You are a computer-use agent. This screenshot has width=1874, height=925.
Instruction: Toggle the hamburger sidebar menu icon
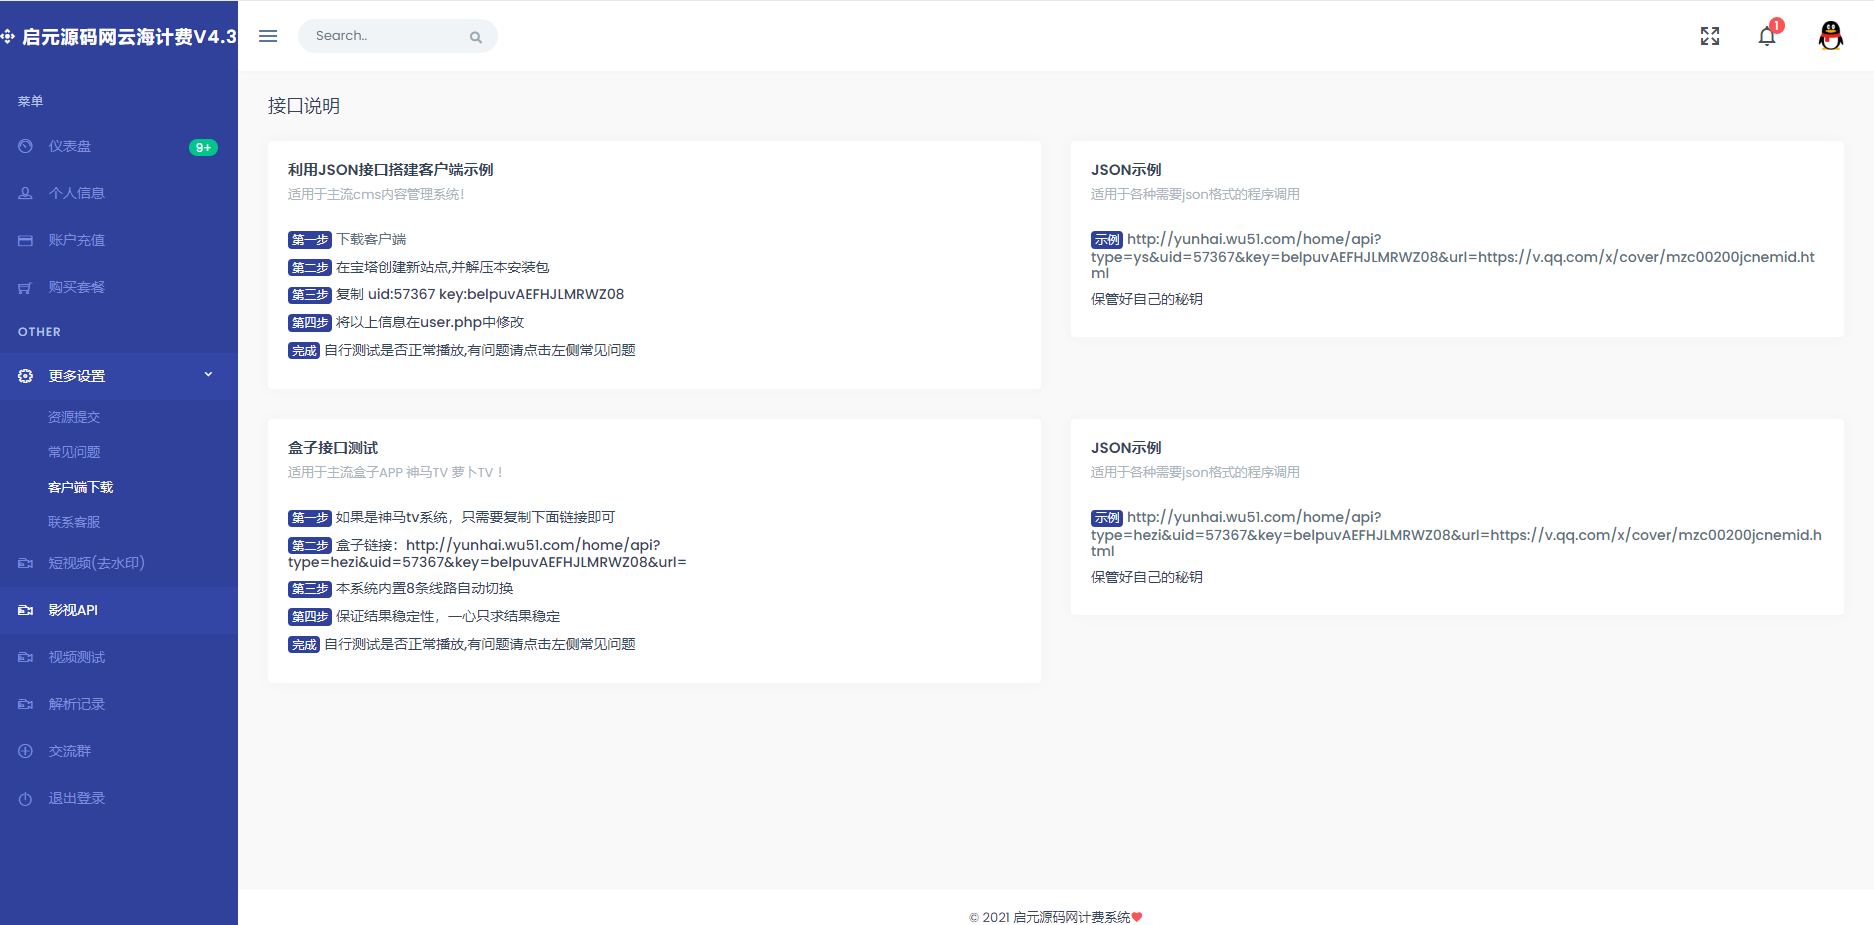pos(268,36)
